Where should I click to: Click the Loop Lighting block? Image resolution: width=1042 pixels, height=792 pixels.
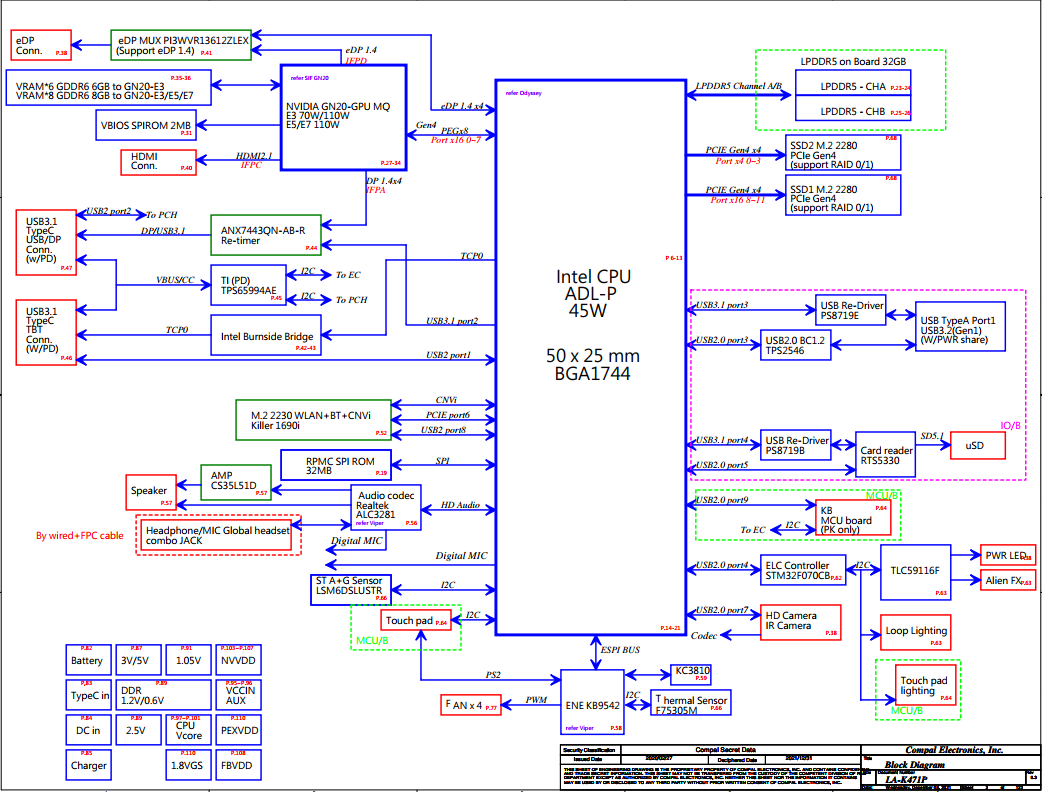pyautogui.click(x=915, y=632)
